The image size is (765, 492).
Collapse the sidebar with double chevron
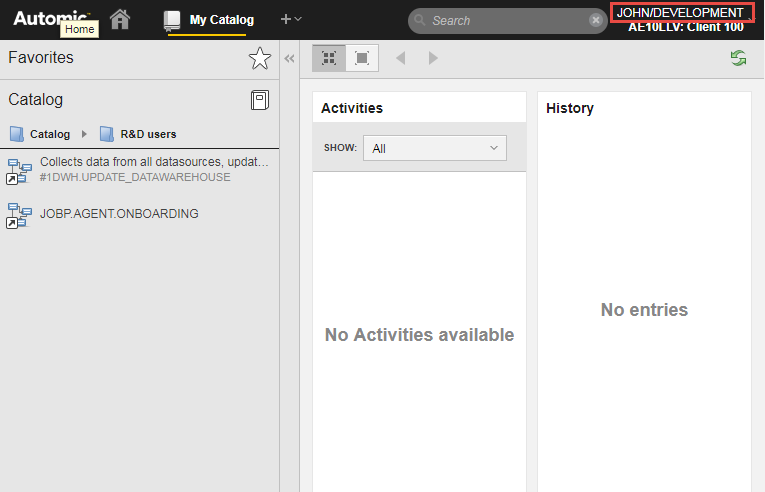click(x=289, y=59)
